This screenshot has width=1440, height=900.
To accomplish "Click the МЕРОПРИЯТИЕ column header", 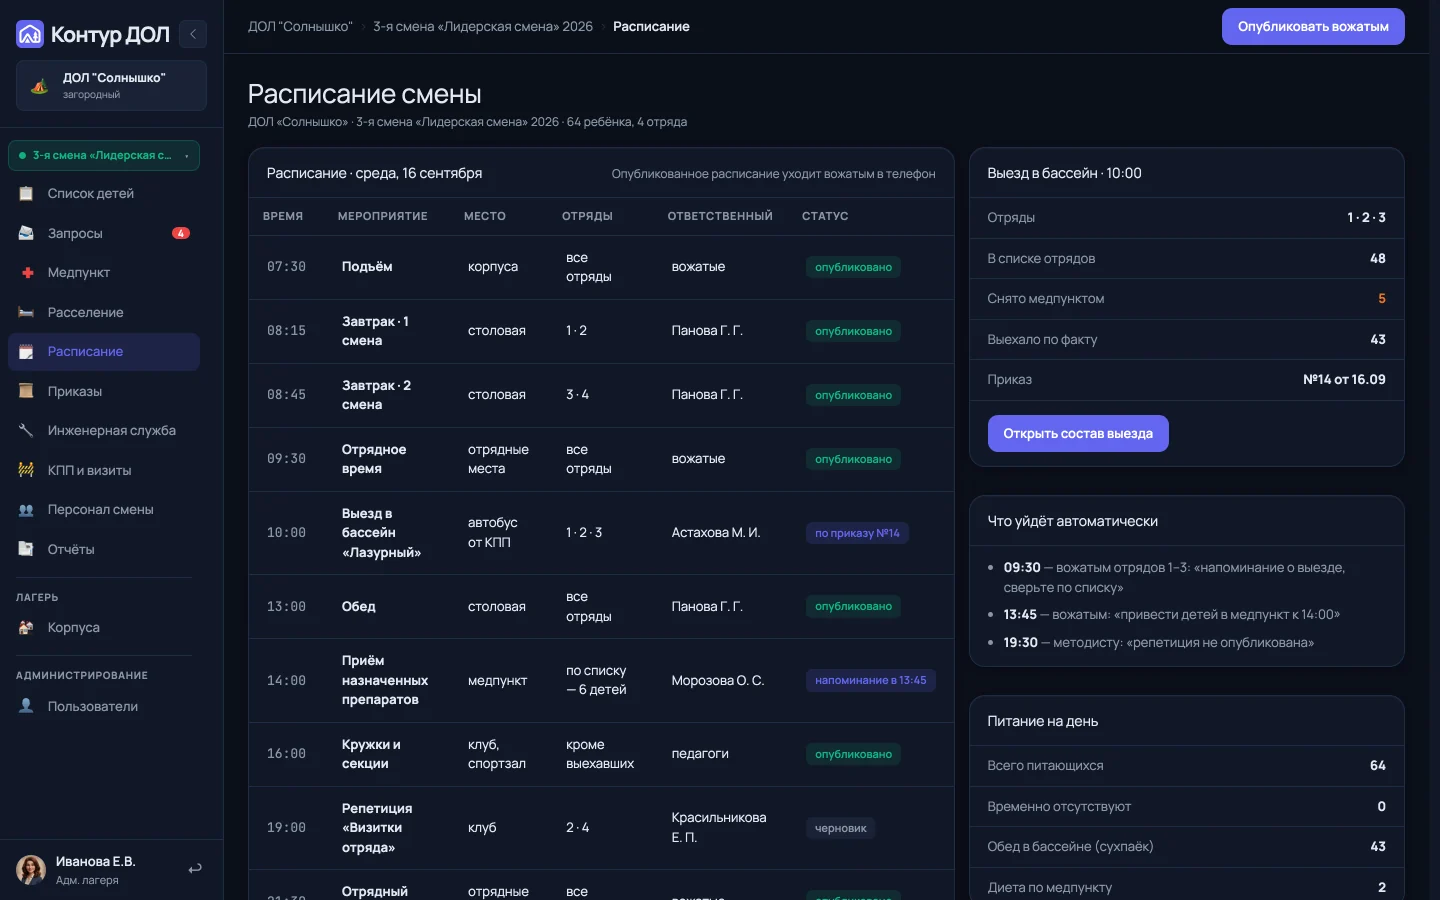I will pos(383,216).
